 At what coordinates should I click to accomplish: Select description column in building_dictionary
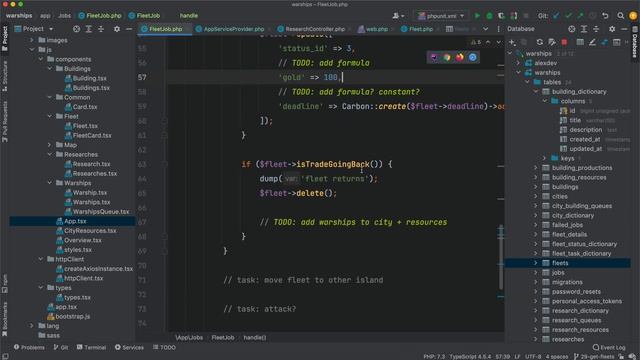(x=585, y=129)
